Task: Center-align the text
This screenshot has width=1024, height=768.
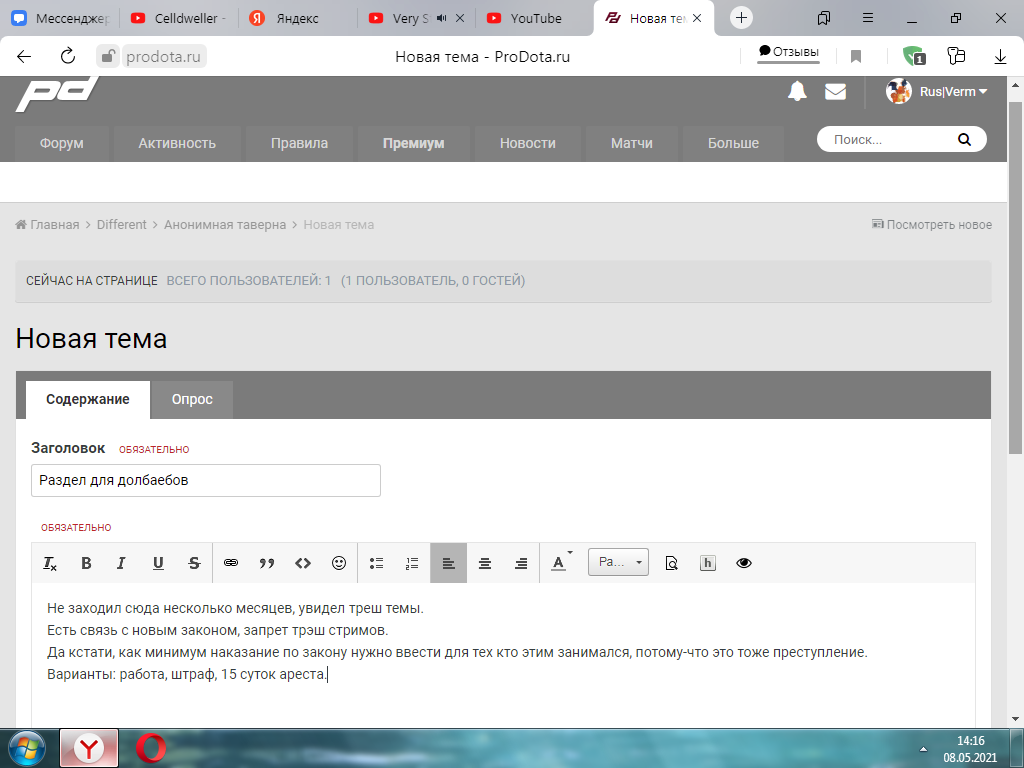Action: 485,563
